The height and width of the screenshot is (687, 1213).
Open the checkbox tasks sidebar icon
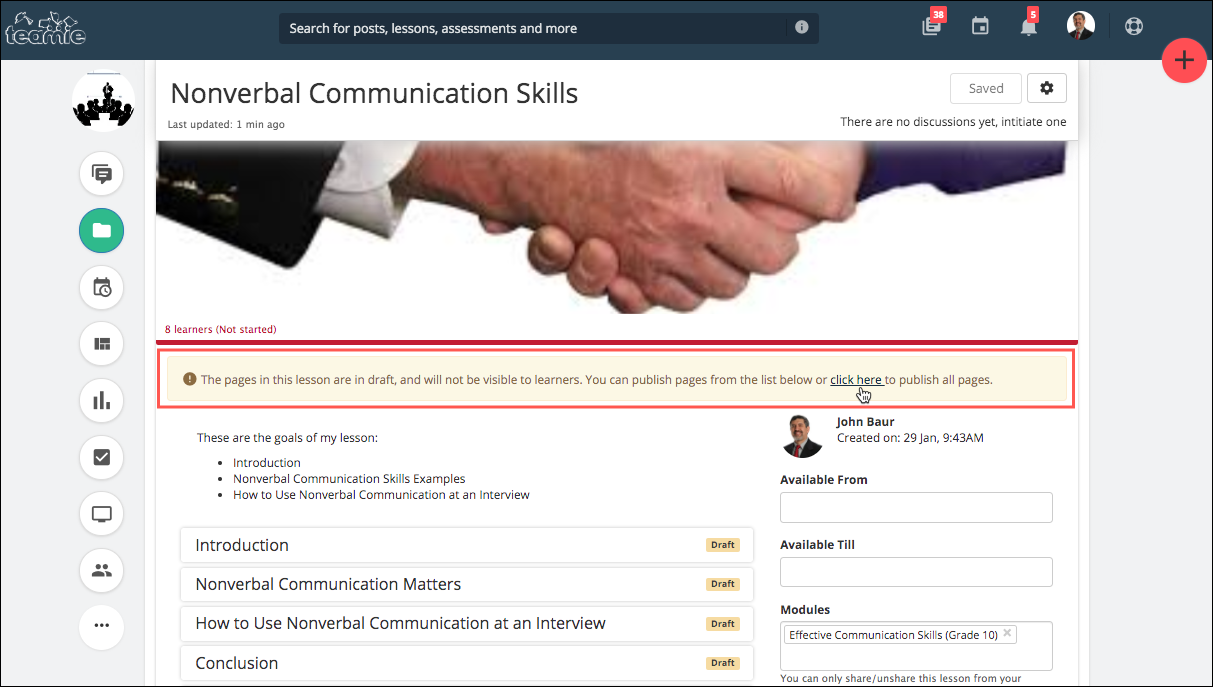click(x=101, y=458)
